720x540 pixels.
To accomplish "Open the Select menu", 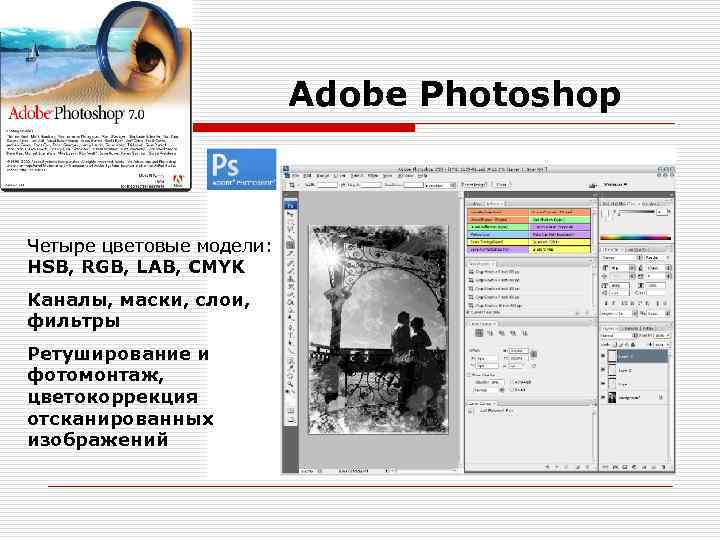I will point(356,176).
